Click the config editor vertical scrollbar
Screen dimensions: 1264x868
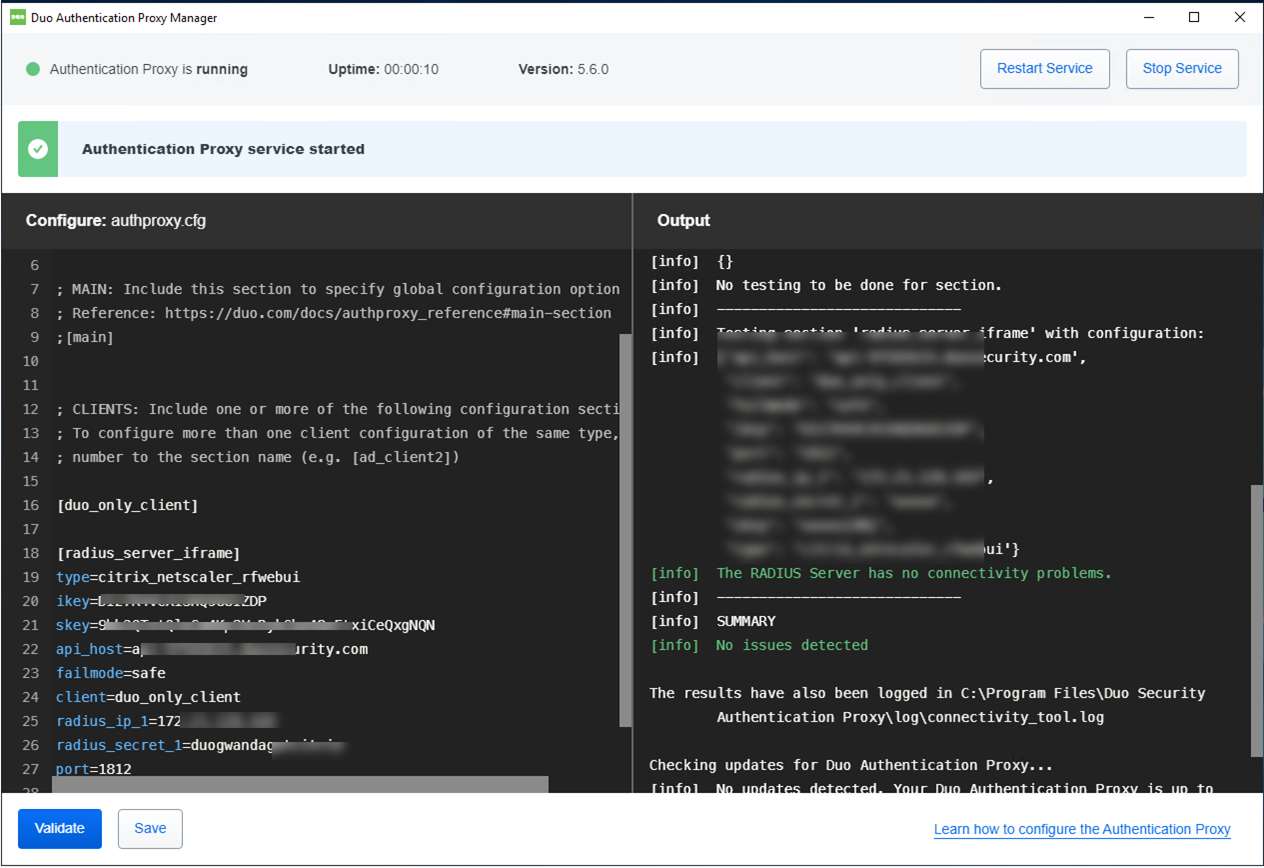(626, 530)
